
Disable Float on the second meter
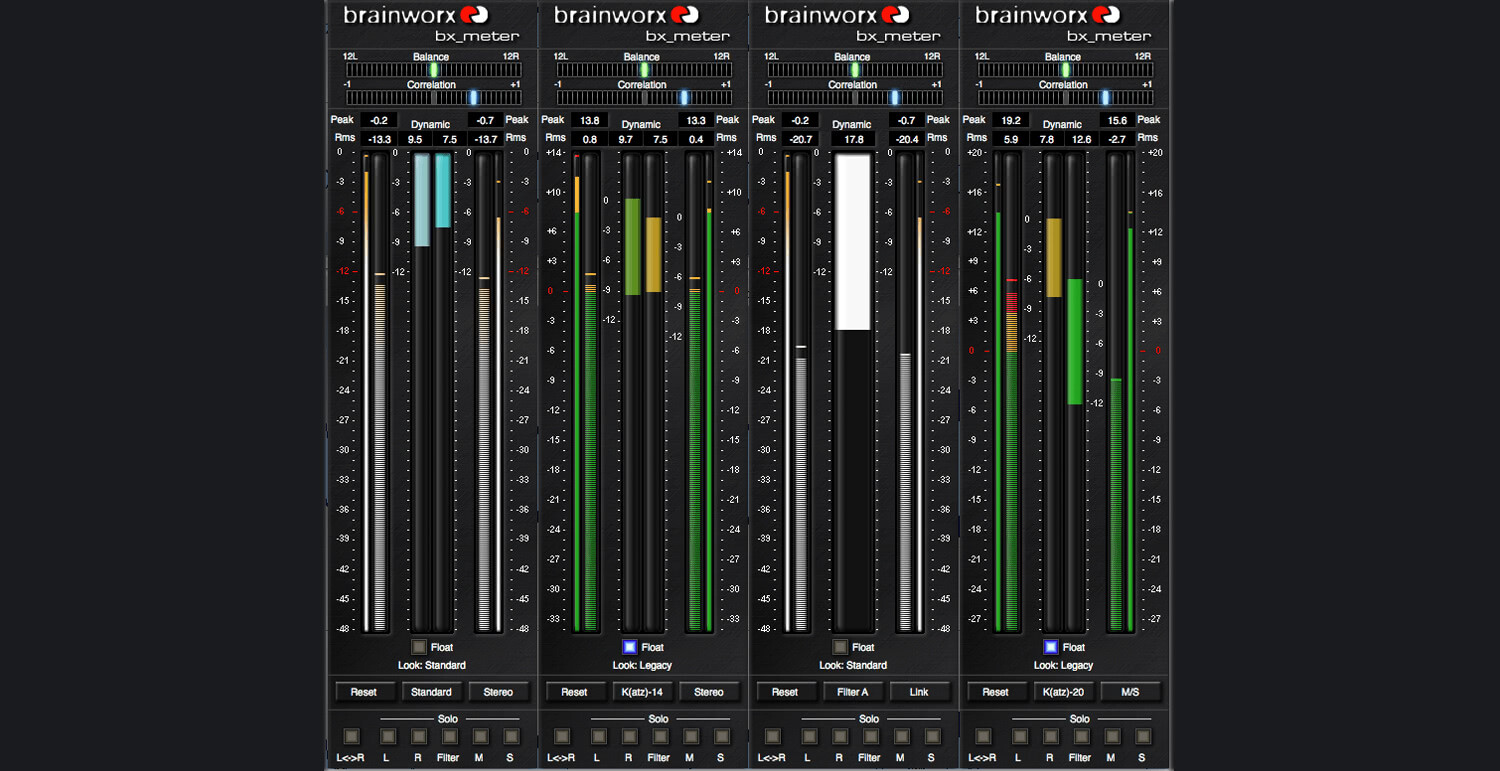tap(628, 647)
